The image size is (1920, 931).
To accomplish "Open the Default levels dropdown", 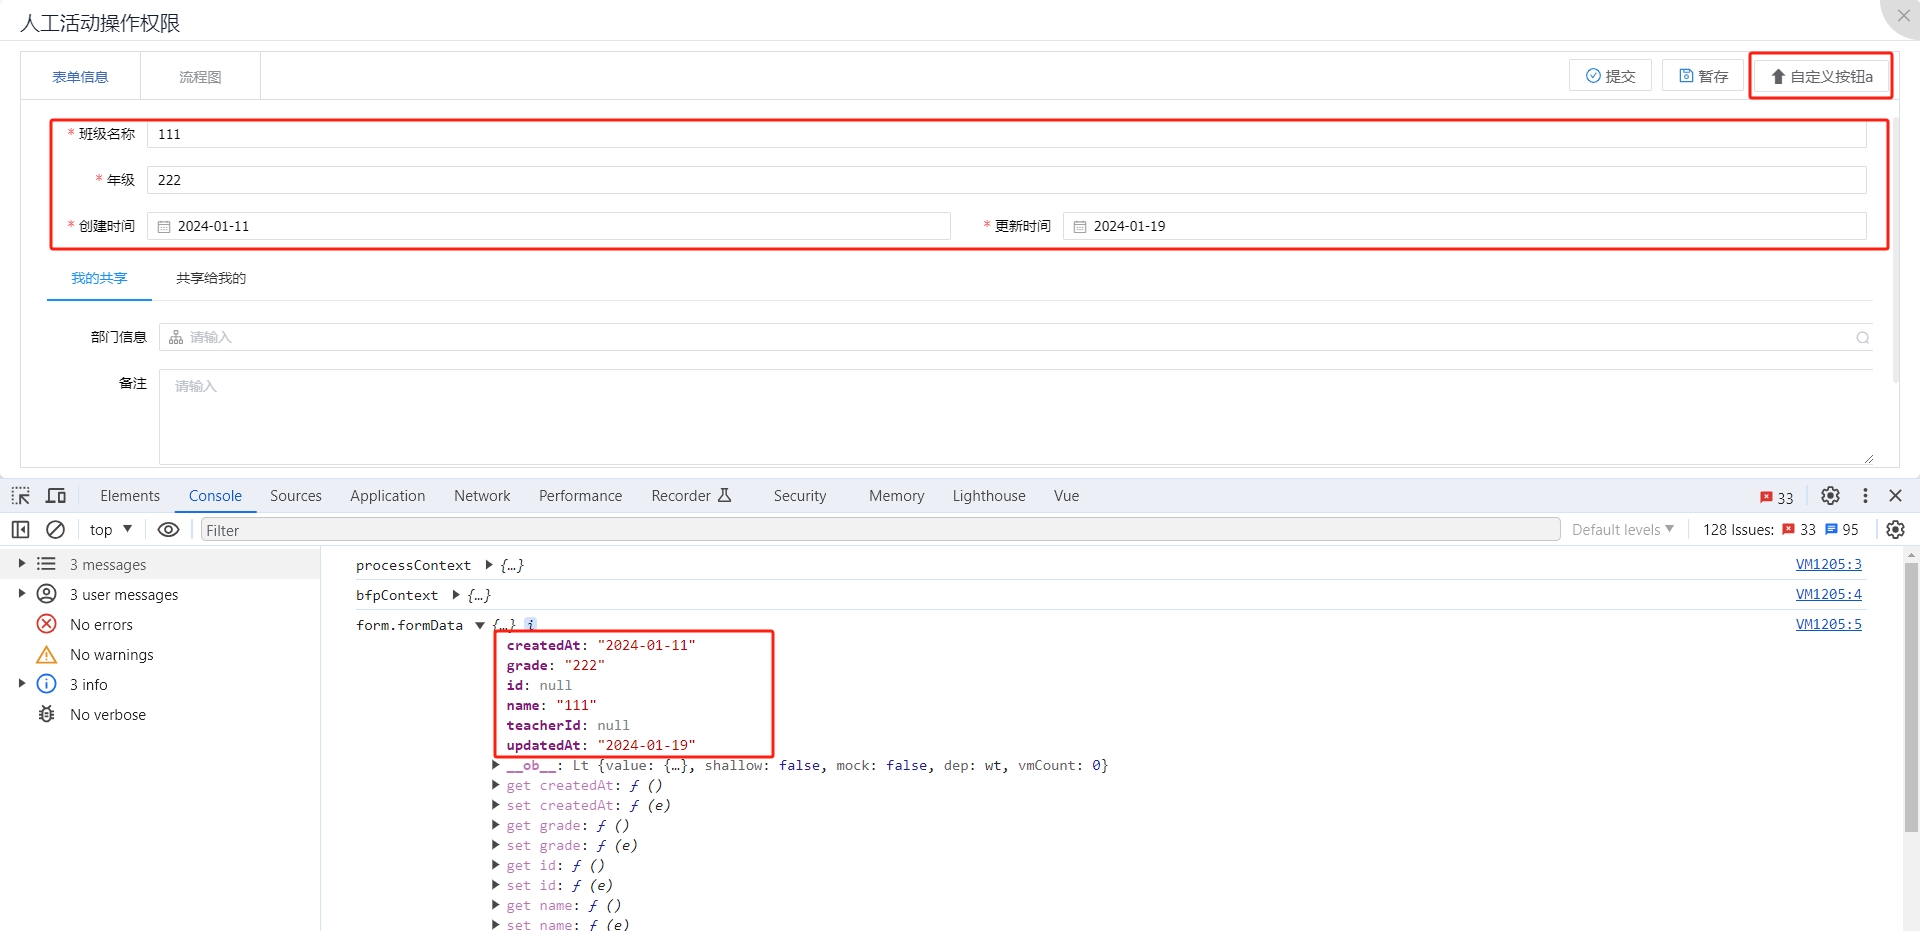I will point(1622,530).
